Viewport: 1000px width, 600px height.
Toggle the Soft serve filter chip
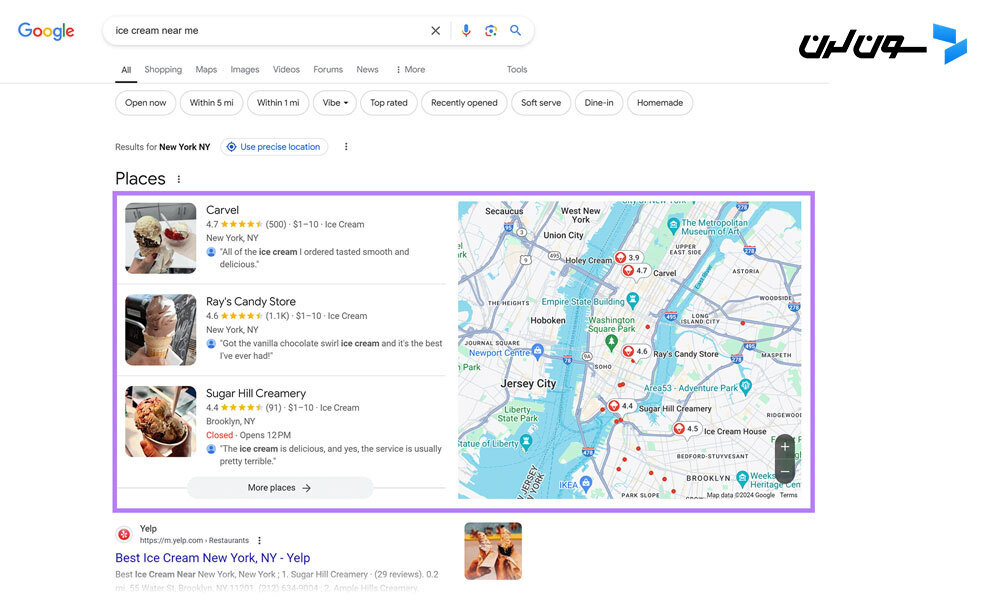click(x=541, y=103)
